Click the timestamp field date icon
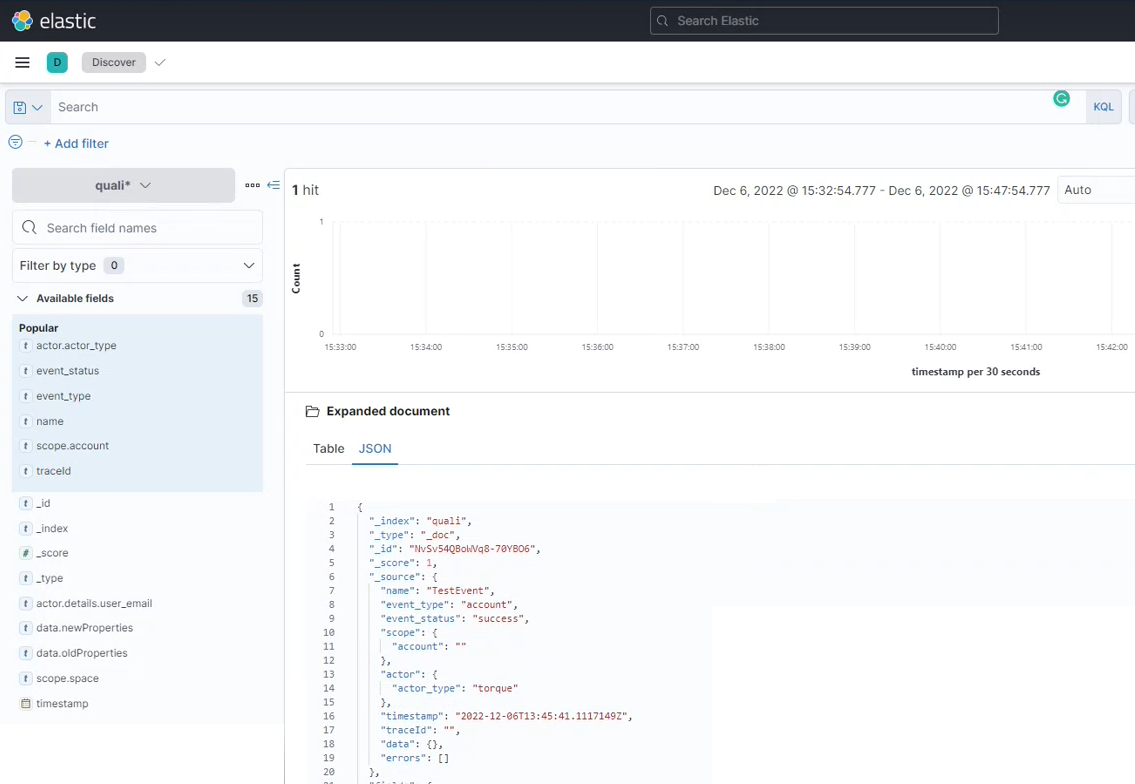 [26, 704]
